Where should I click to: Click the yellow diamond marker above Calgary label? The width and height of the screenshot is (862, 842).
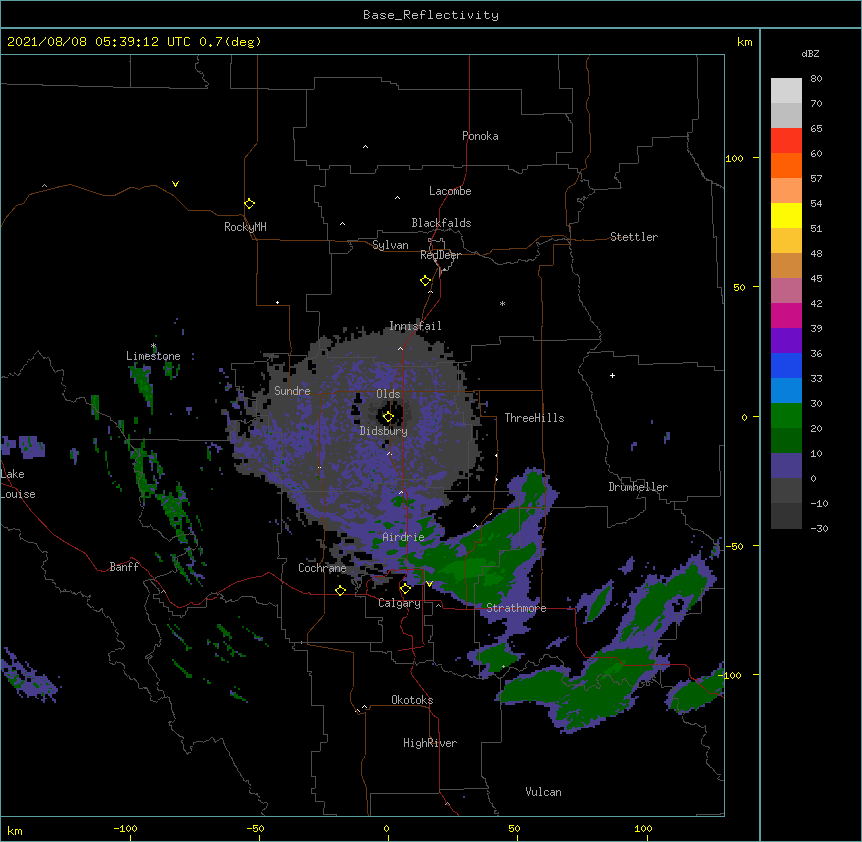405,589
